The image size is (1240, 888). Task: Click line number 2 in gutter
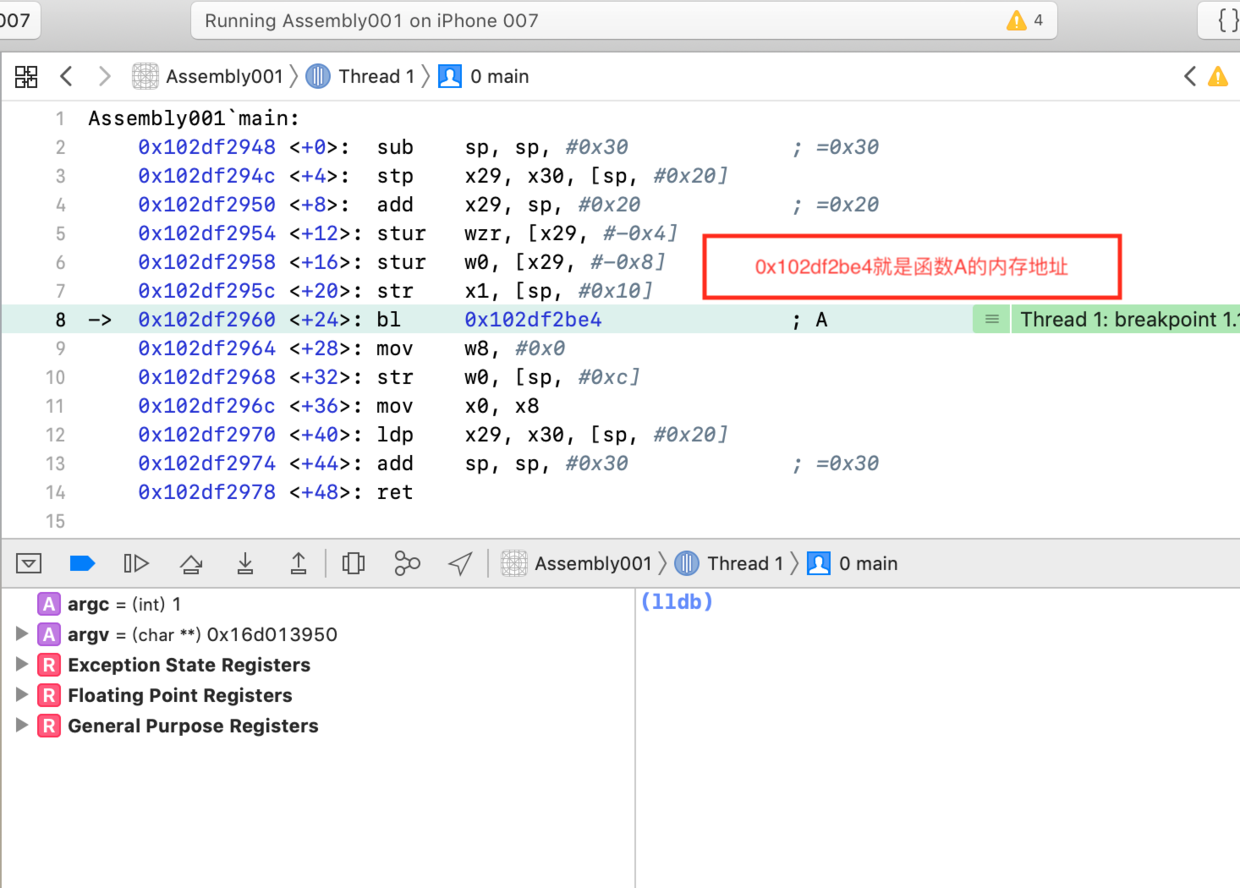[x=61, y=148]
